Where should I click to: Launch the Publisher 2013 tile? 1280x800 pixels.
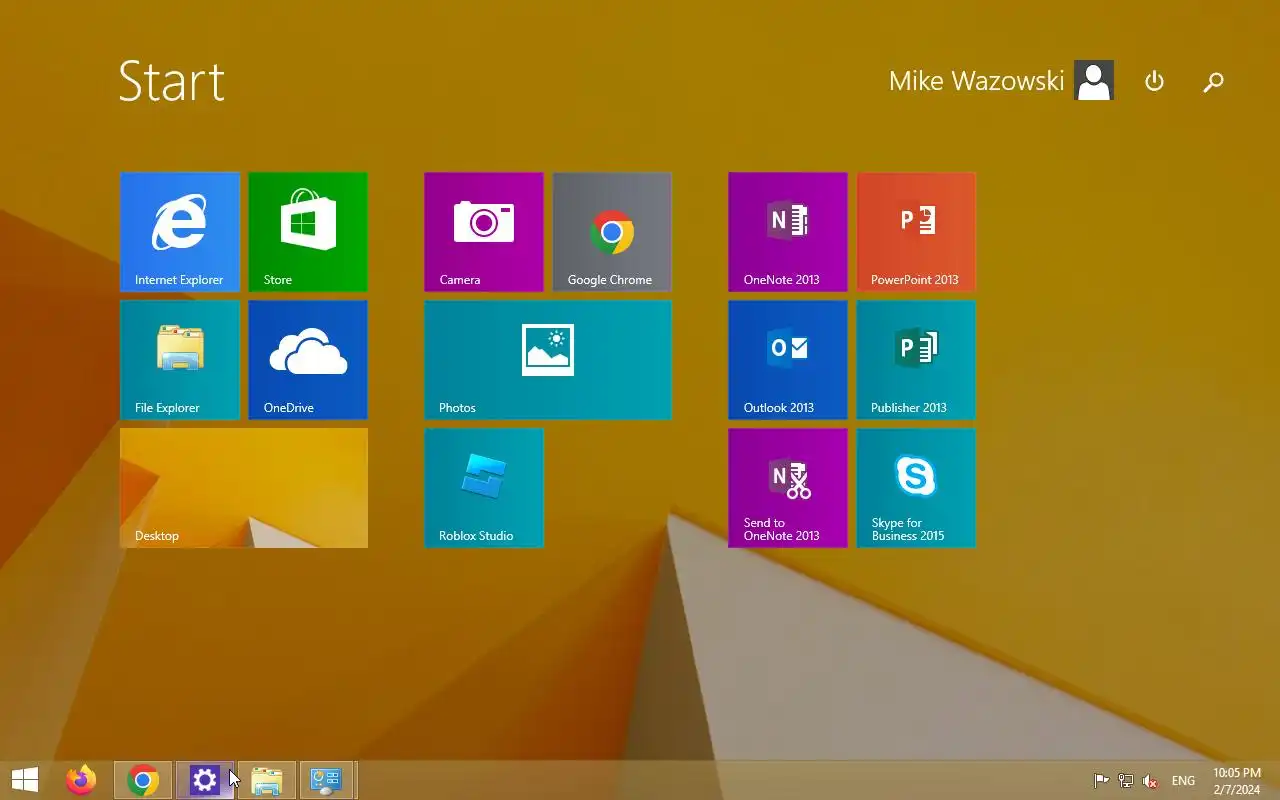pyautogui.click(x=916, y=360)
